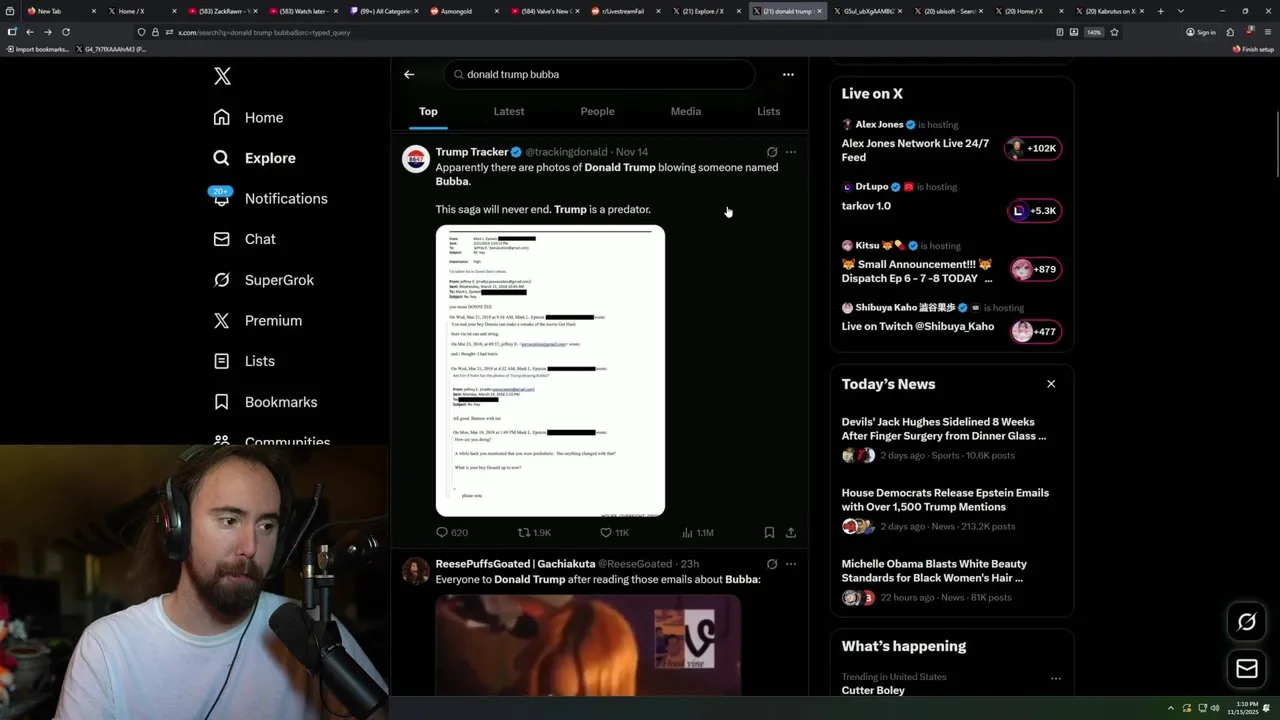Open the browser extensions icon
1280x720 pixels.
tap(1230, 32)
